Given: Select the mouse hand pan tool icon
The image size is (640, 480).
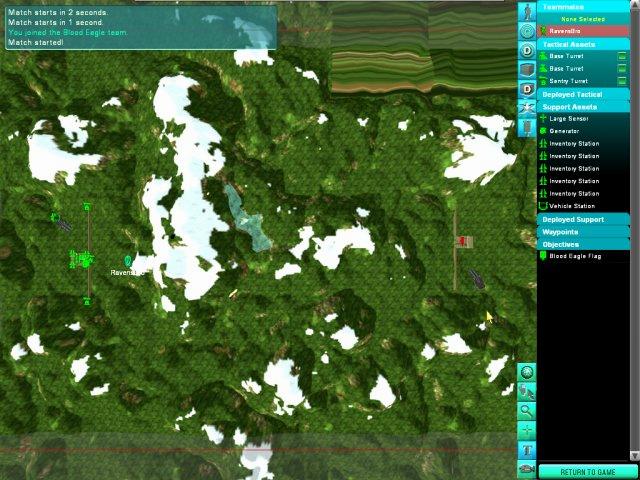Looking at the screenshot, I should click(x=527, y=392).
